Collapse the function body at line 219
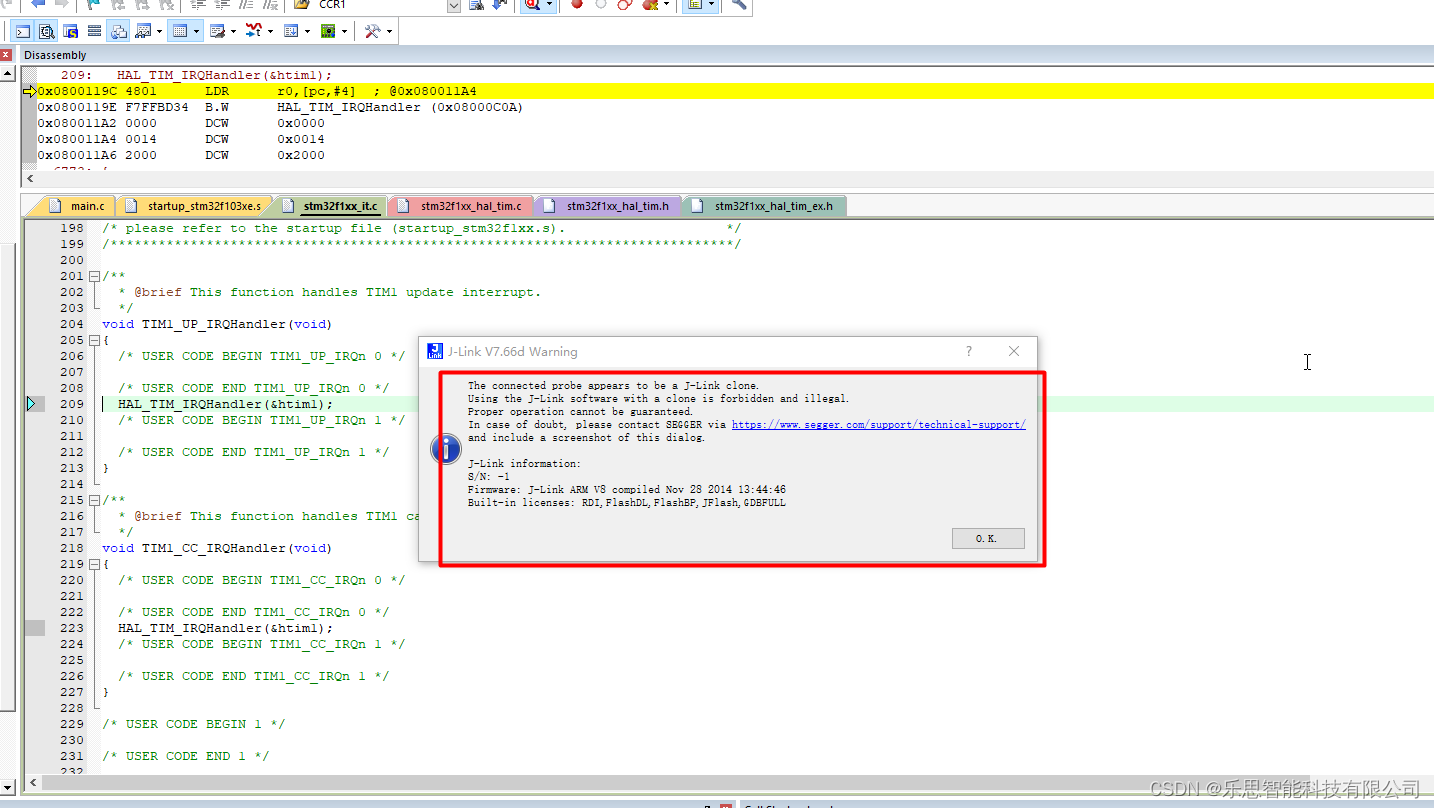1434x808 pixels. [94, 564]
